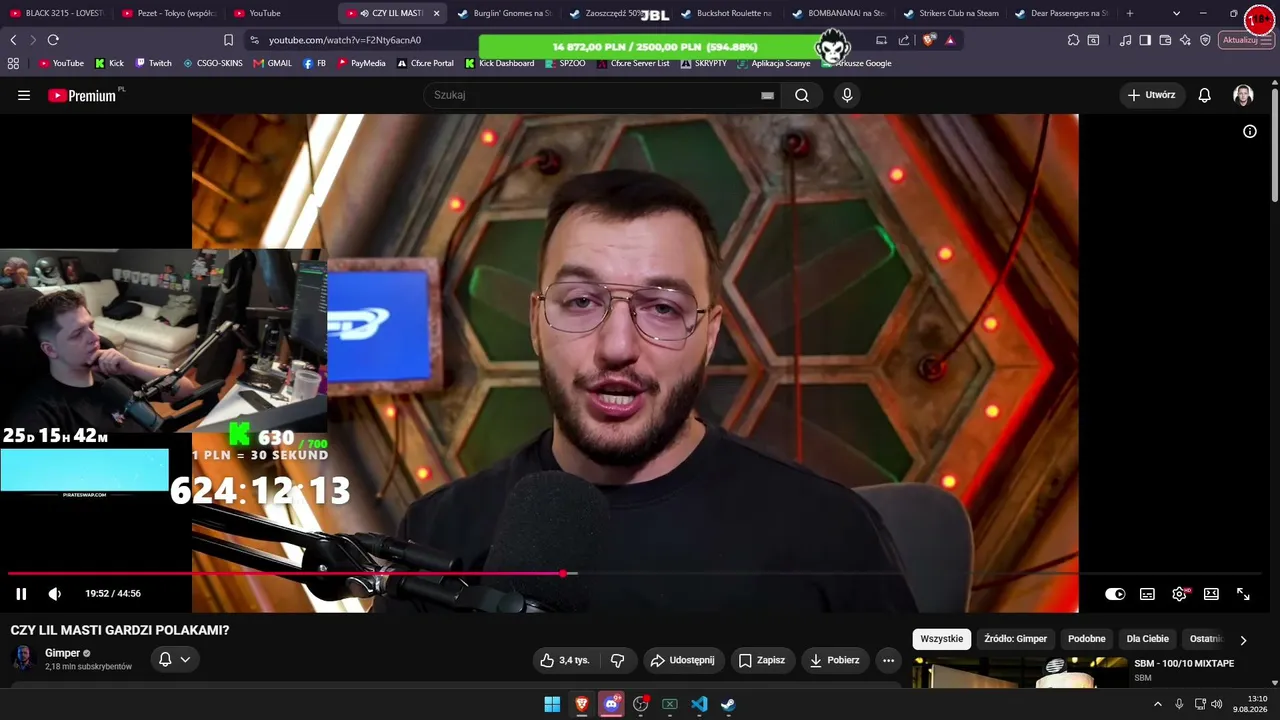Click the Udostępnij share button
The width and height of the screenshot is (1280, 720).
(x=682, y=660)
